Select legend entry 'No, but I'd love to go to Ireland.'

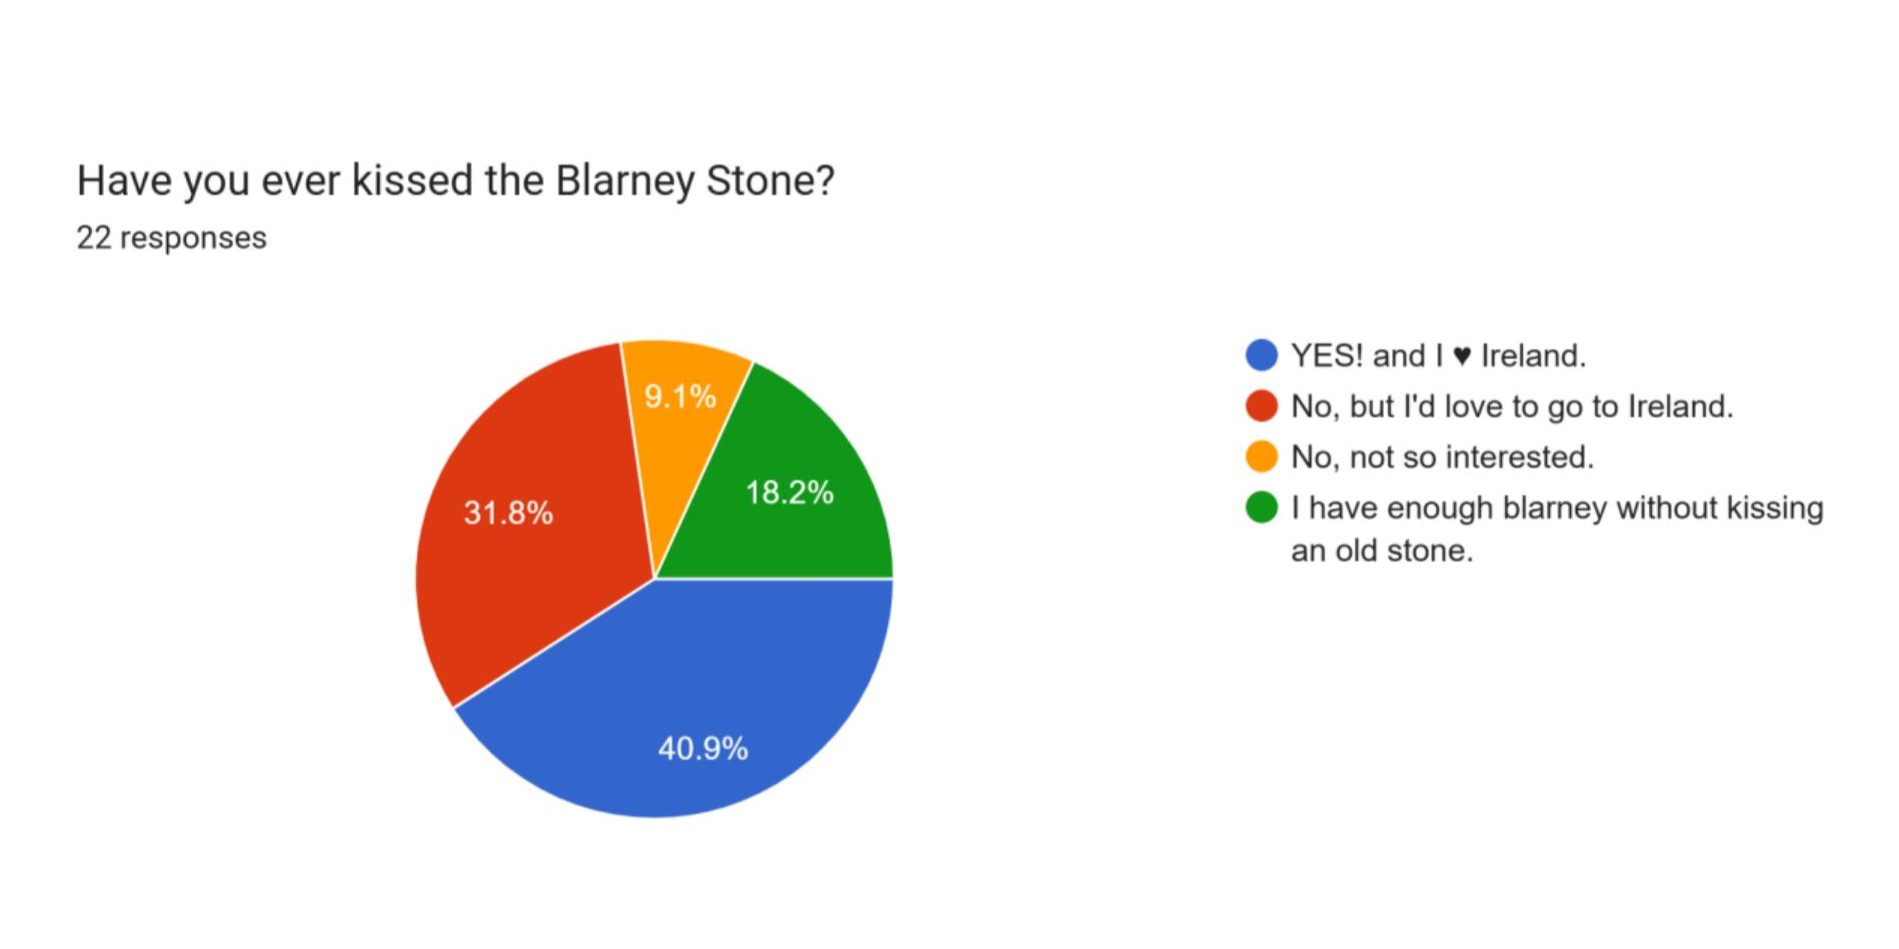pyautogui.click(x=1512, y=406)
